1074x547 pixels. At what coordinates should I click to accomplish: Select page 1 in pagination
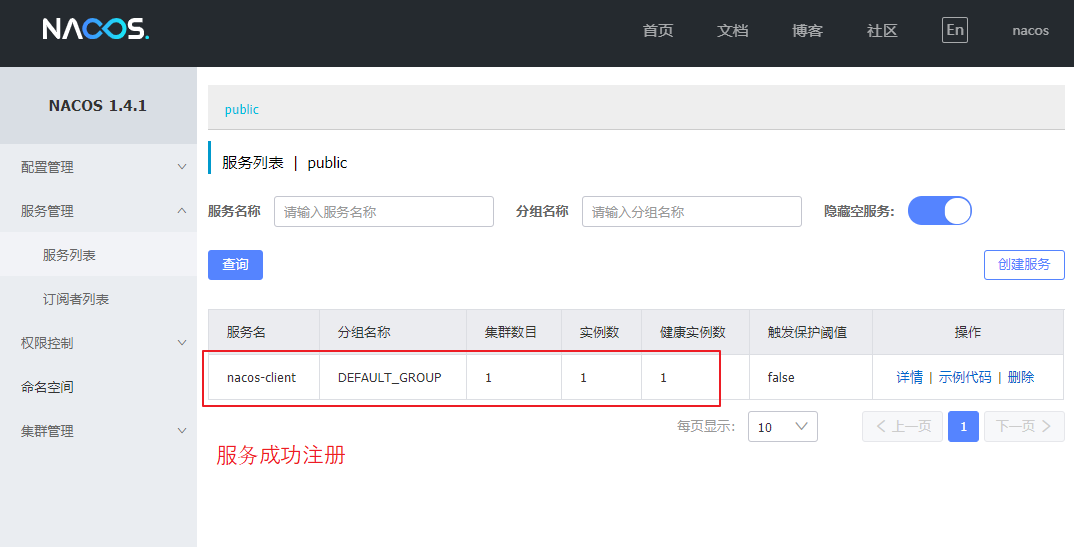click(963, 427)
